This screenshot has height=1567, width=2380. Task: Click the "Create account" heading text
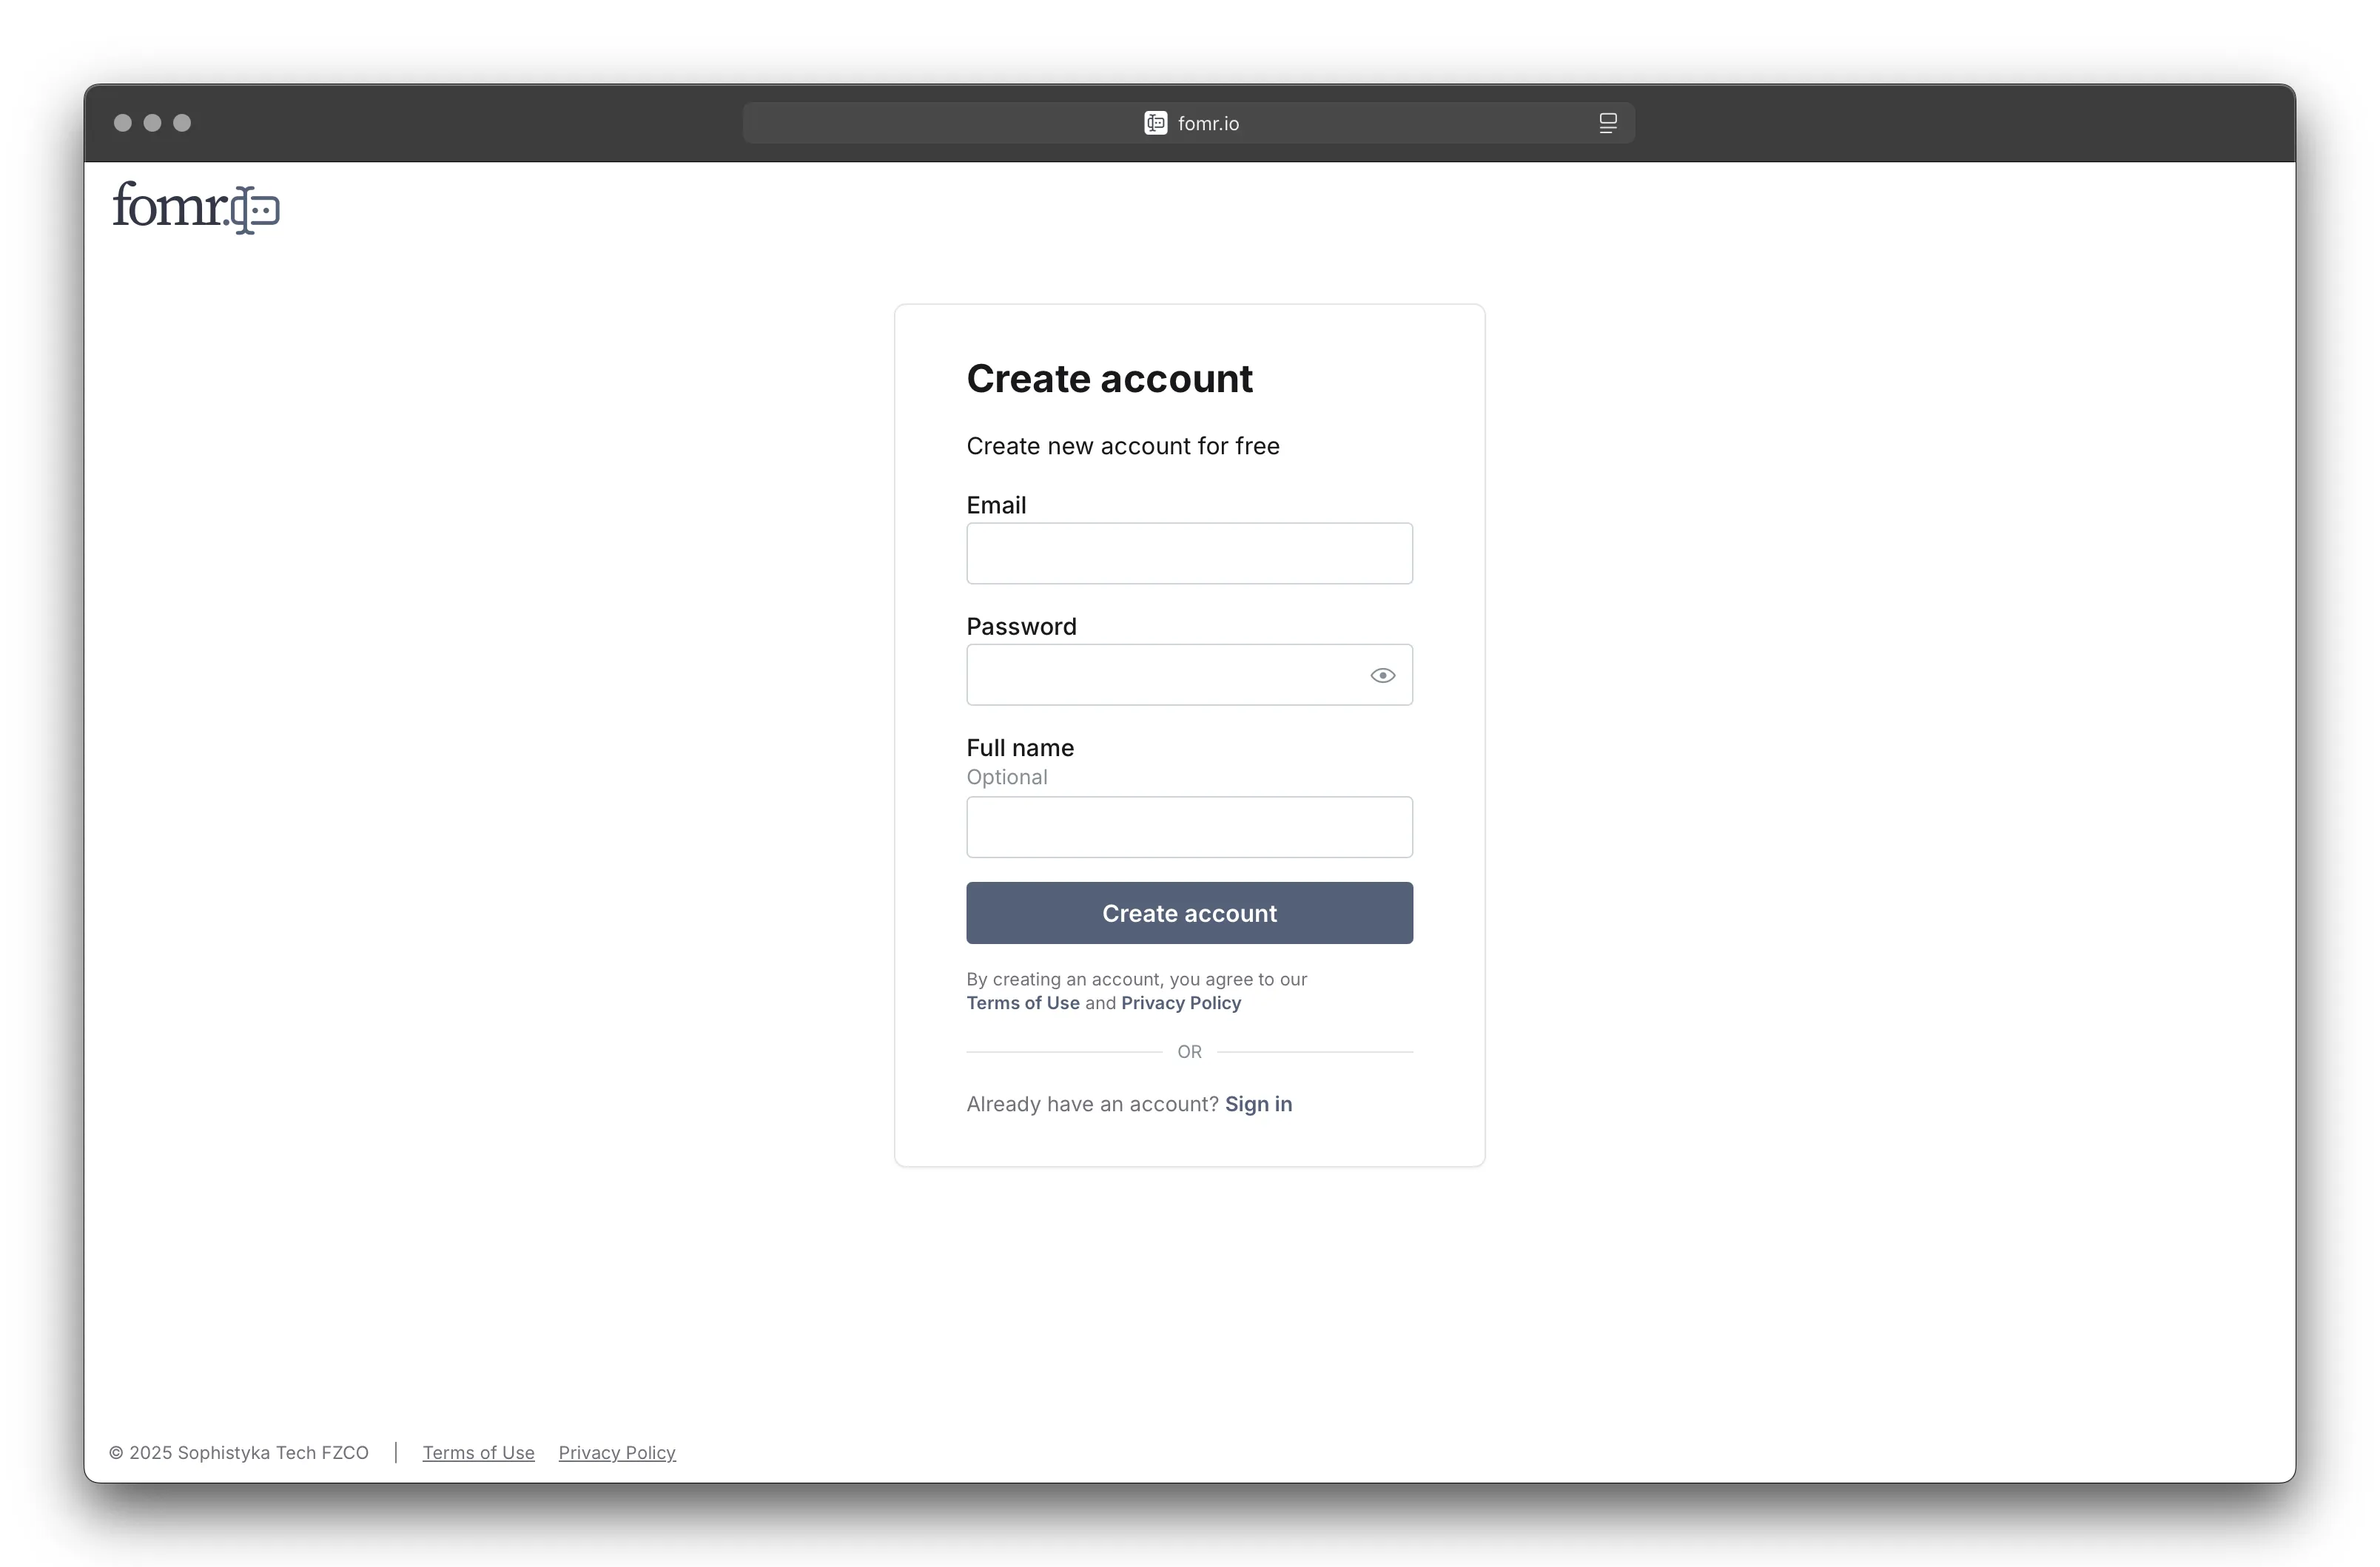[x=1109, y=379]
